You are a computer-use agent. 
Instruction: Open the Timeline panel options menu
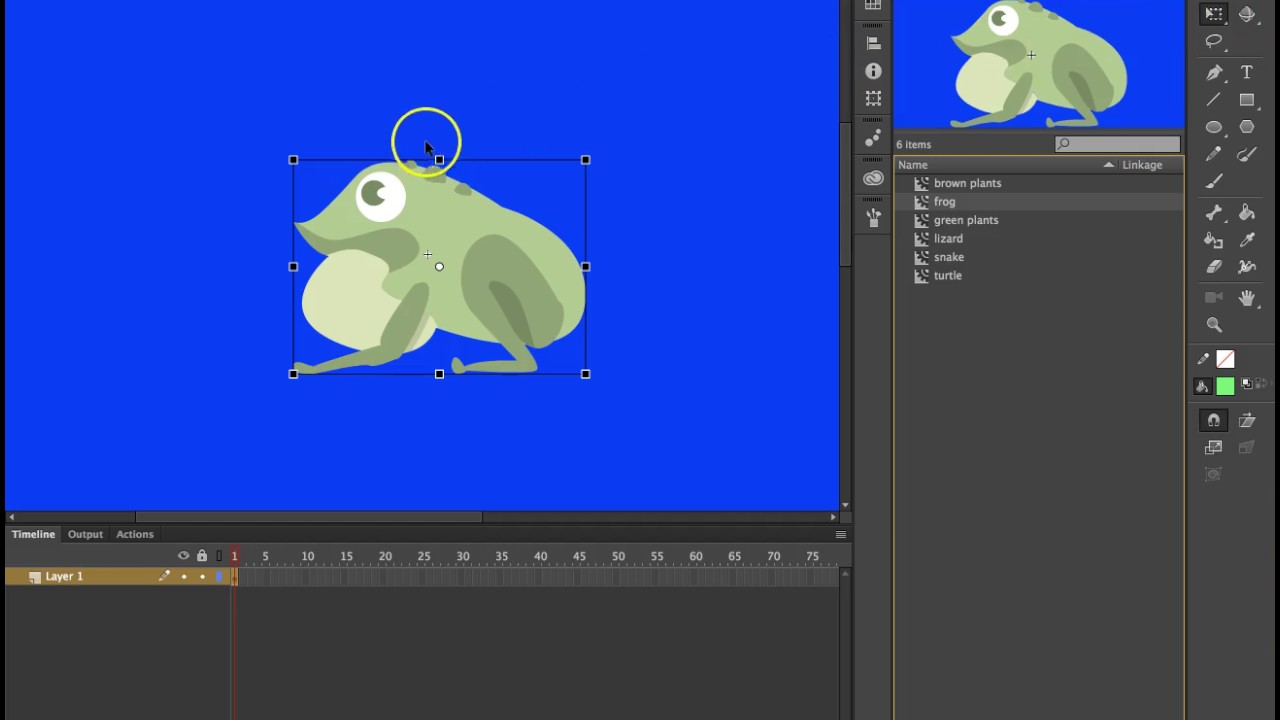(x=841, y=534)
